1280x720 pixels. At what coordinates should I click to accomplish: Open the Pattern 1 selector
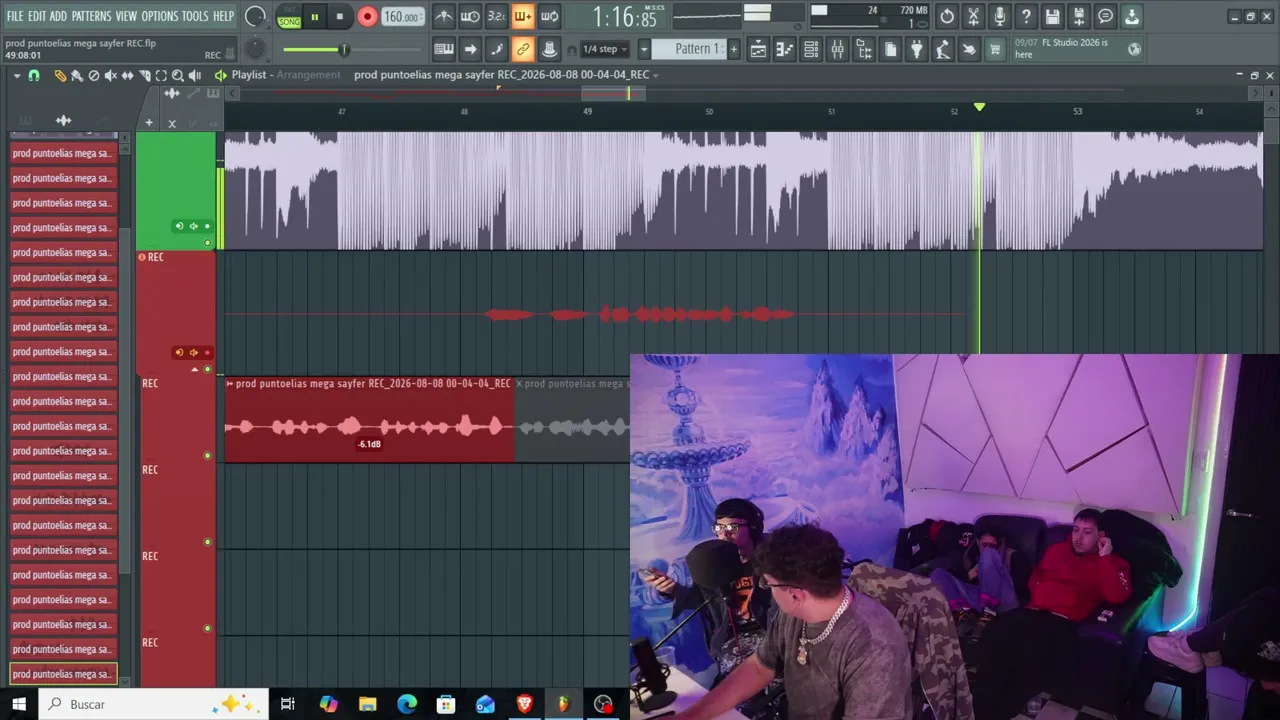[x=689, y=49]
